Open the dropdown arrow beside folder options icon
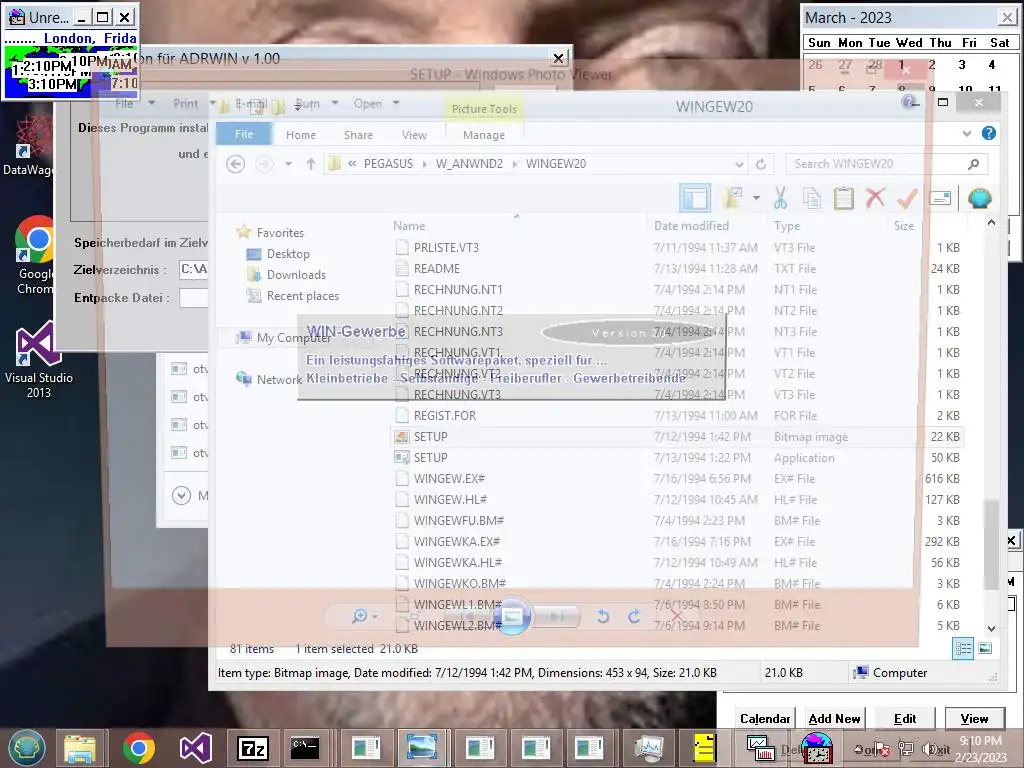The width and height of the screenshot is (1024, 768). [x=756, y=198]
